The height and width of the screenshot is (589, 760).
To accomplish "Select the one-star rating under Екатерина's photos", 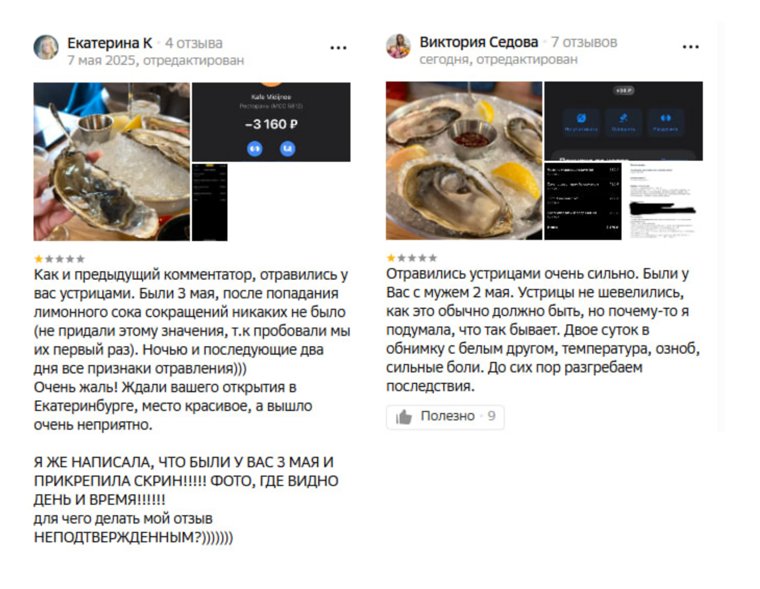I will coord(38,259).
